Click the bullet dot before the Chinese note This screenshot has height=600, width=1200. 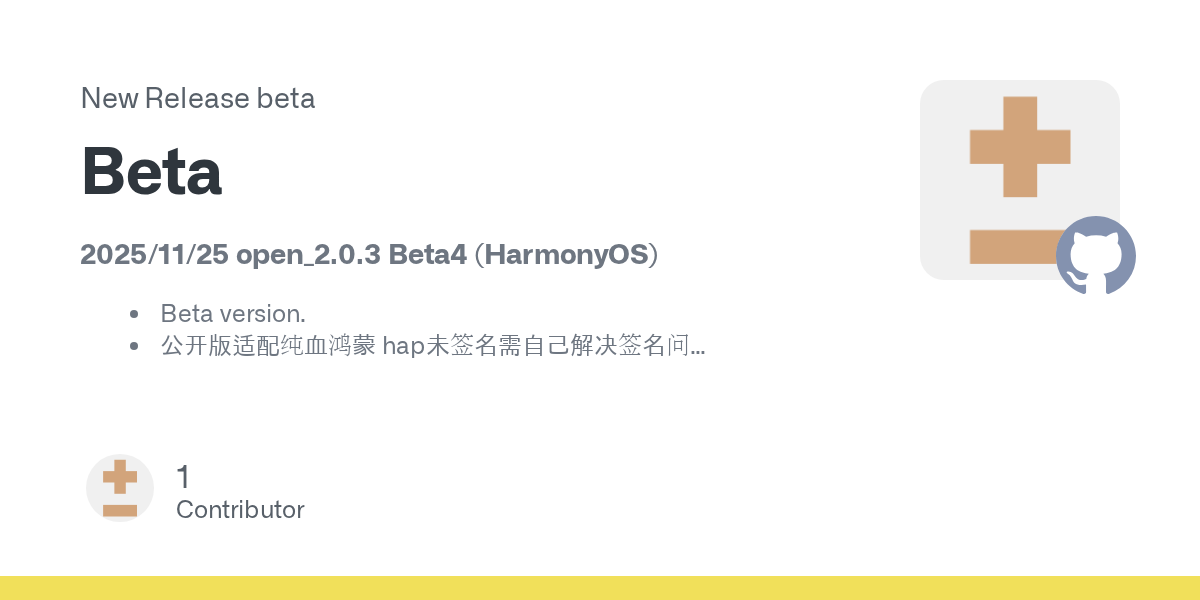pyautogui.click(x=134, y=347)
